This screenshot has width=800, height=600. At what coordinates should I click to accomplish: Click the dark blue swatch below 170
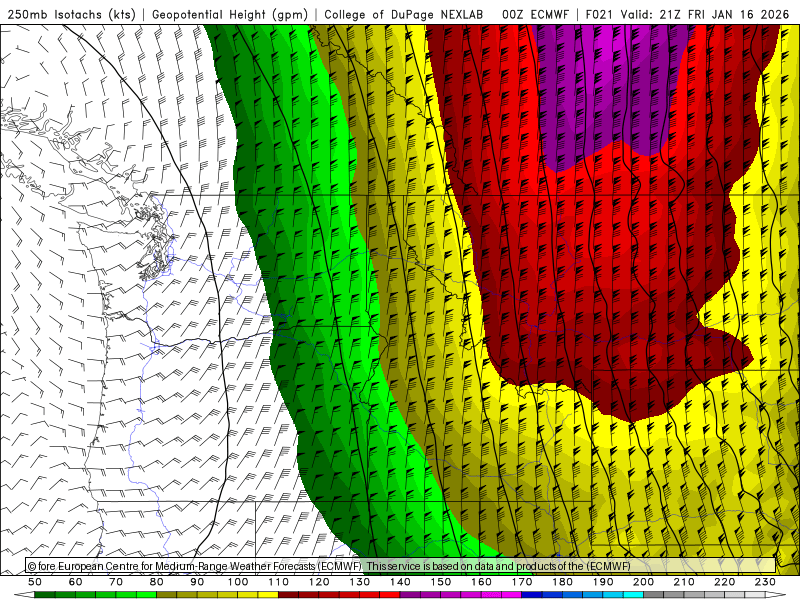click(x=532, y=595)
